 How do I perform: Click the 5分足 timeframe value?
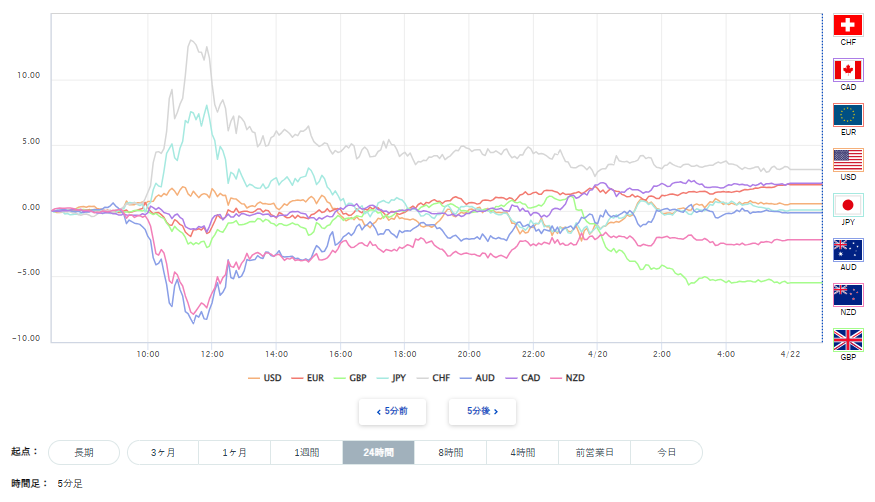(70, 484)
